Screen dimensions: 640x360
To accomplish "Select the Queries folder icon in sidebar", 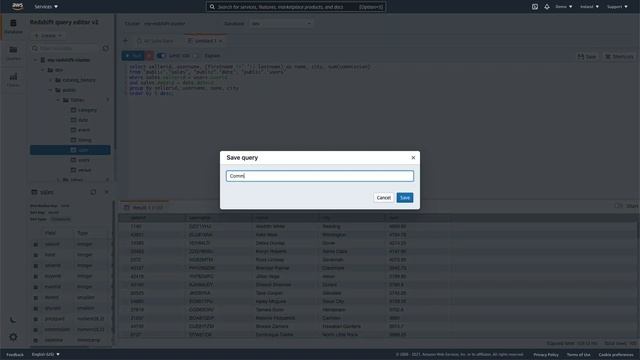I will point(13,53).
